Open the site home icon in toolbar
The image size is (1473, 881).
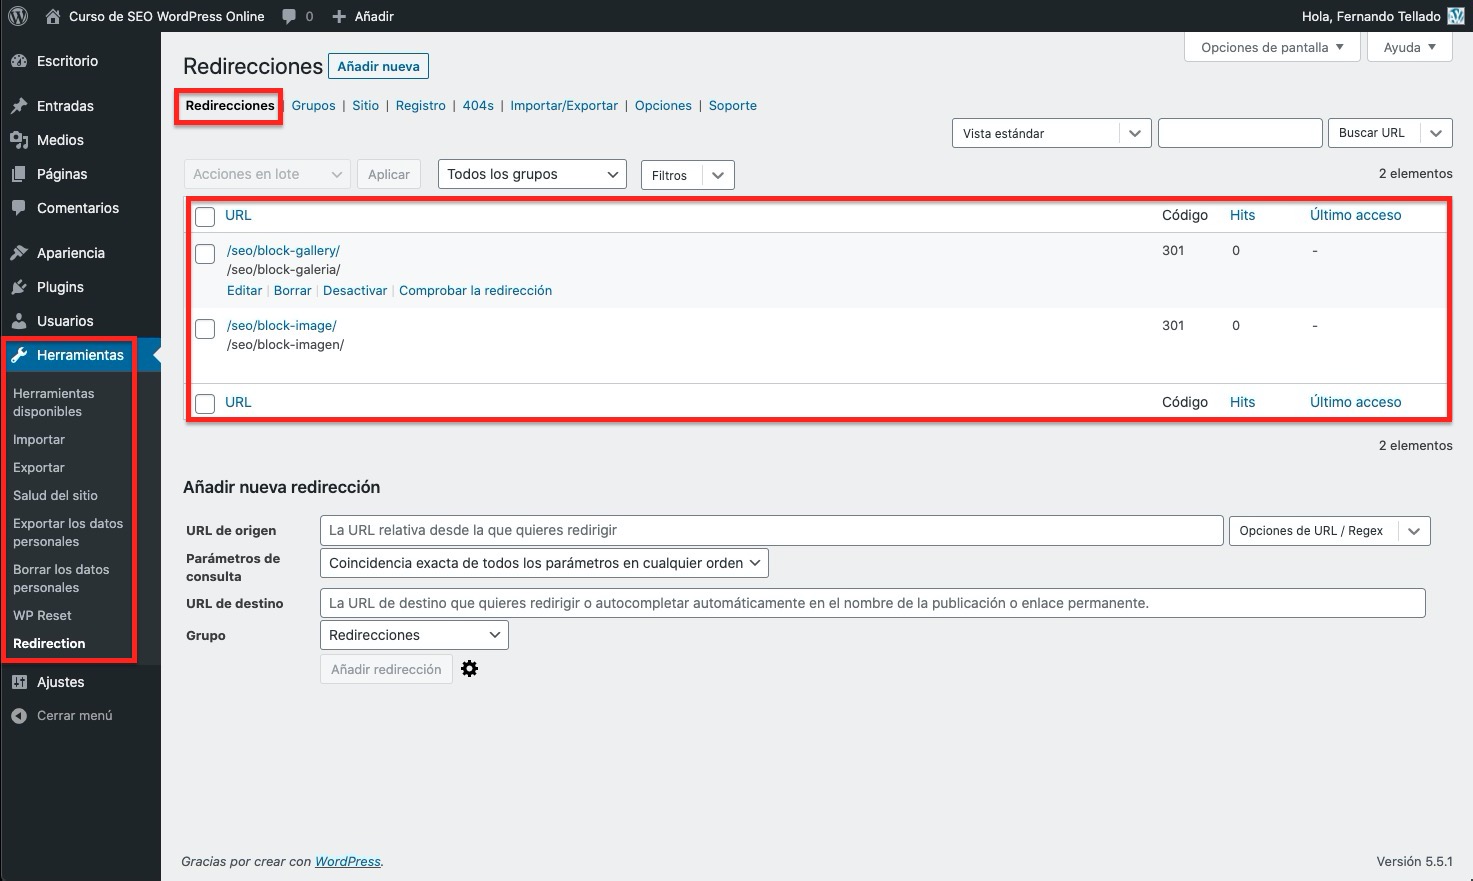tap(53, 16)
